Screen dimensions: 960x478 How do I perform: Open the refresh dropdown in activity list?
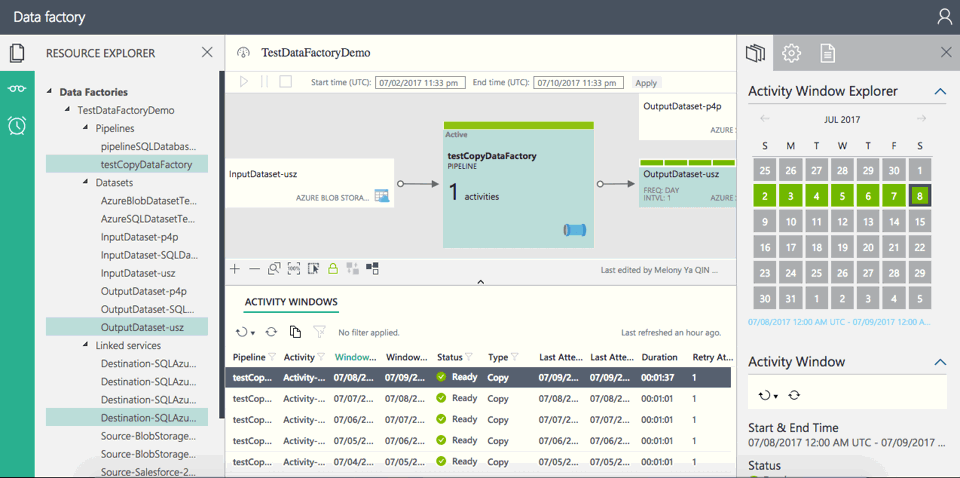click(245, 332)
